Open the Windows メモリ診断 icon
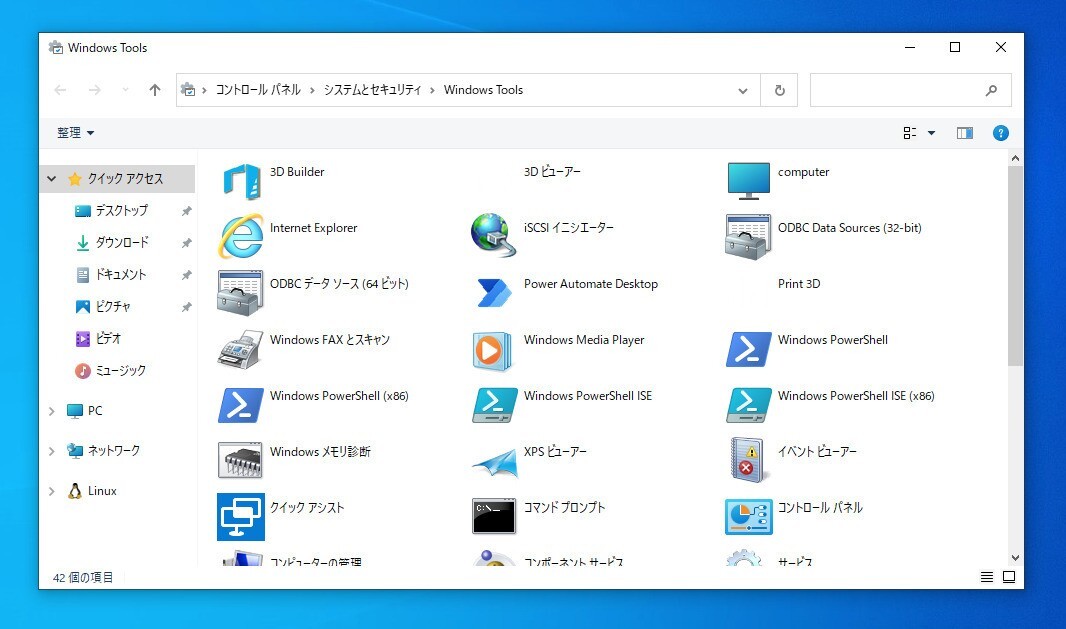This screenshot has height=629, width=1066. pos(241,460)
